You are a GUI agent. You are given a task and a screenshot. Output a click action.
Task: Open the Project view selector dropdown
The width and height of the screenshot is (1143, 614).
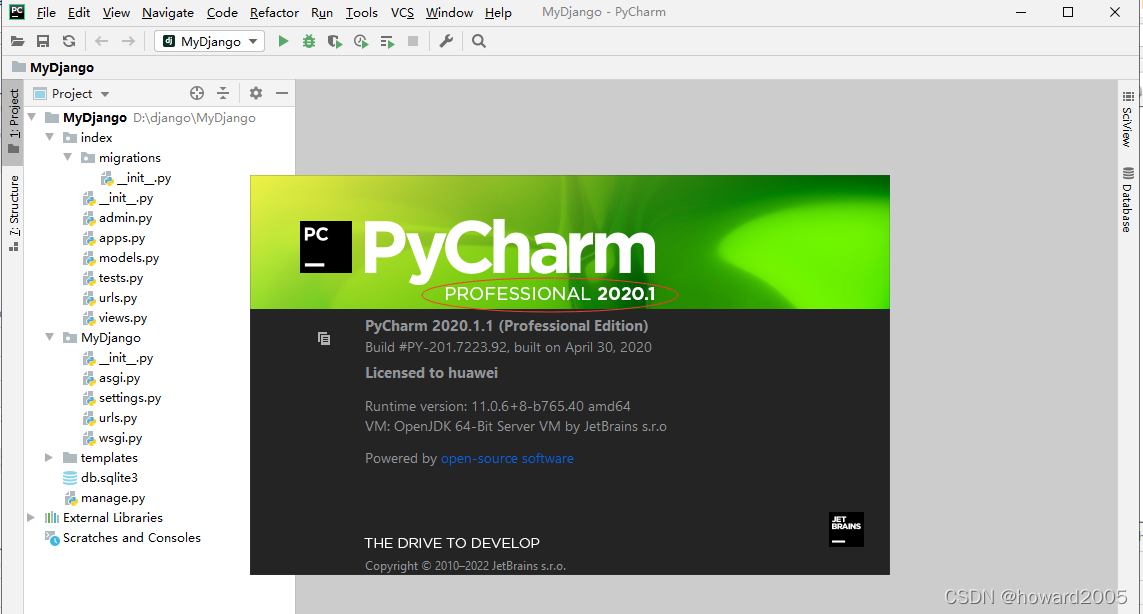71,93
